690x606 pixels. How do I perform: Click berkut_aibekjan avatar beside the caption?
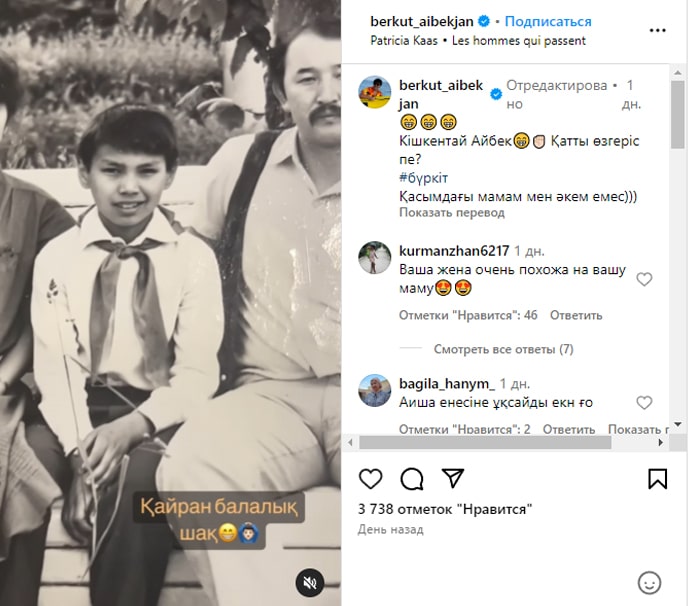[374, 92]
